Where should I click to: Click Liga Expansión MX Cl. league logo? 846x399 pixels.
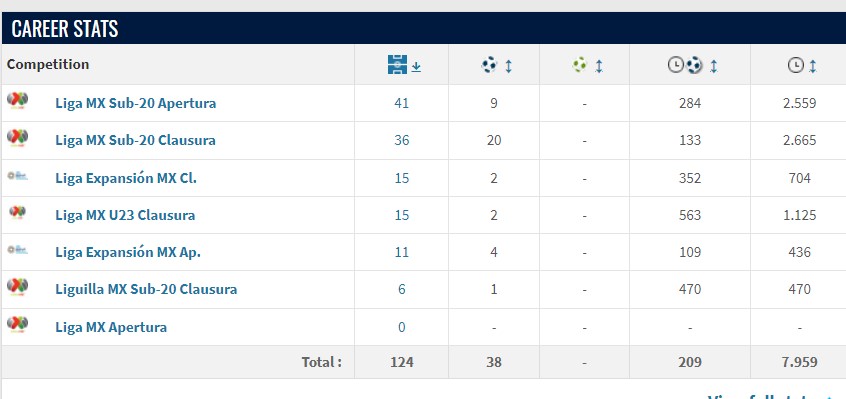point(17,176)
